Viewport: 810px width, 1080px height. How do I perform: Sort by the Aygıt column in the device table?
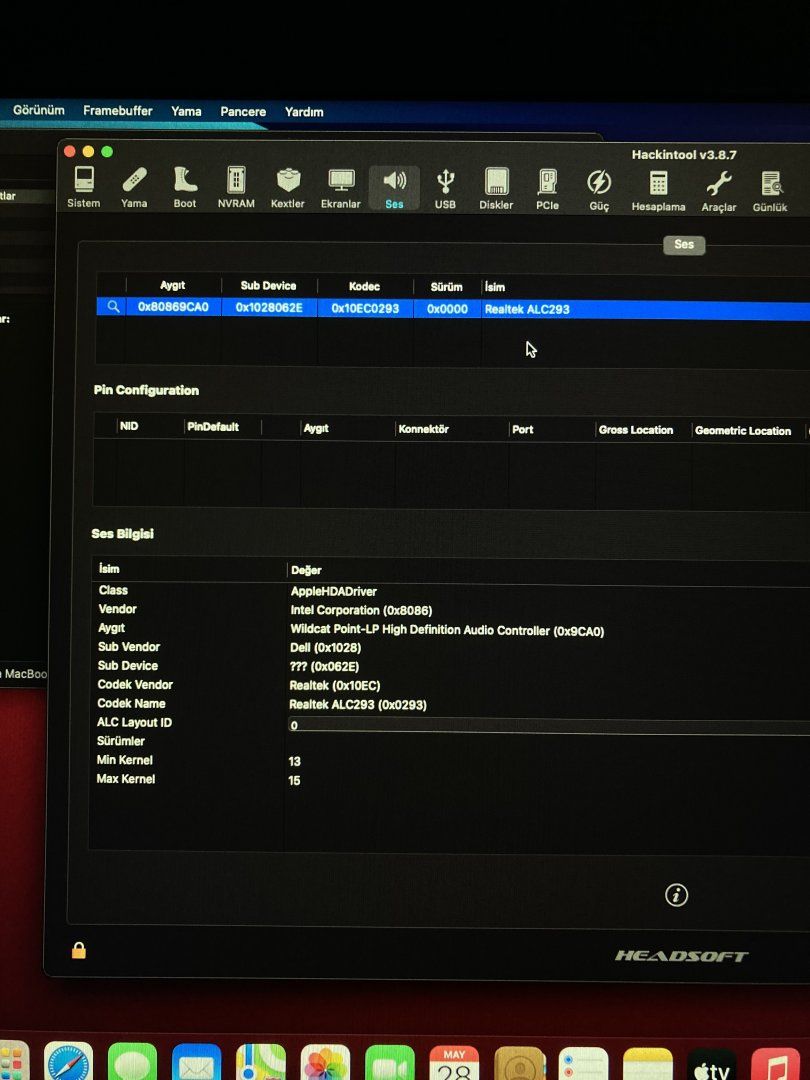click(172, 285)
